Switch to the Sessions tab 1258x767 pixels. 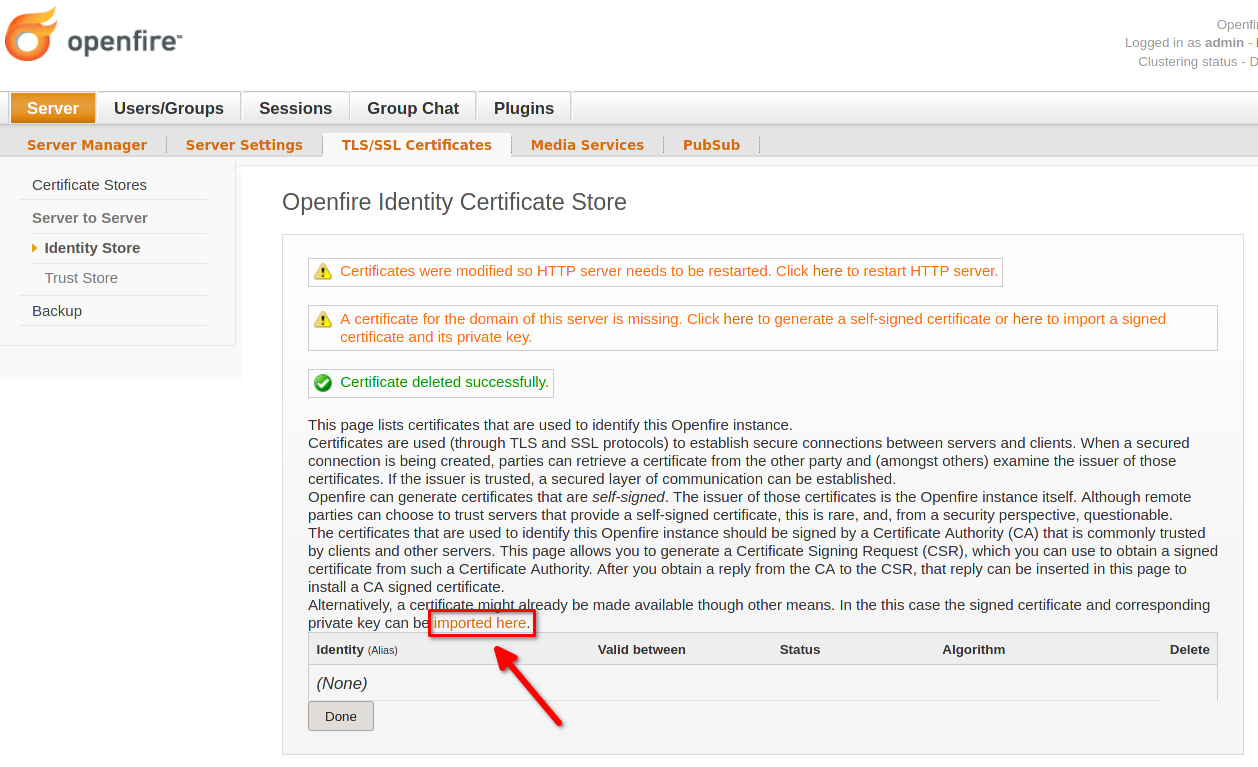pyautogui.click(x=295, y=108)
